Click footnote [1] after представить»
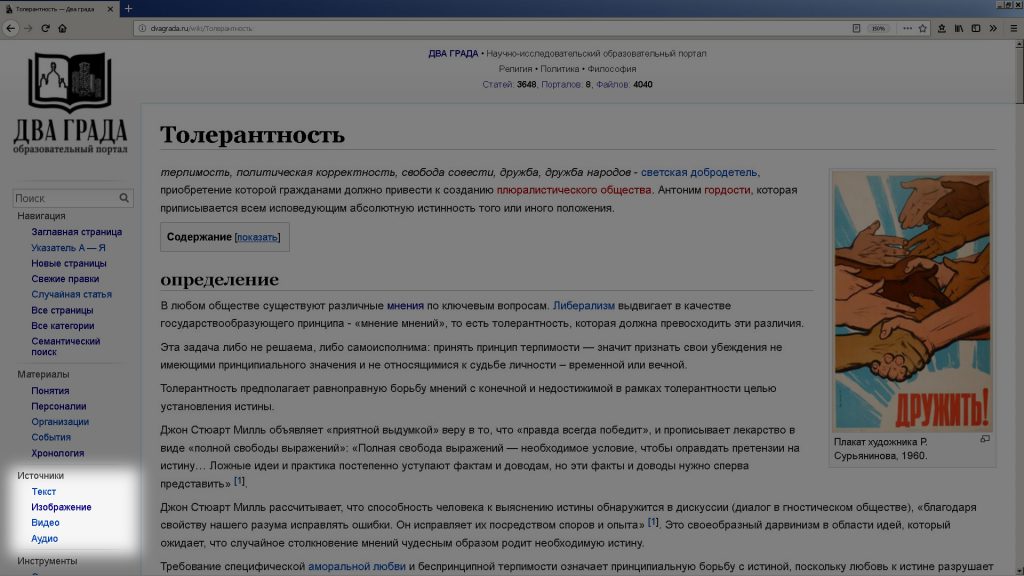This screenshot has width=1024, height=576. (239, 481)
